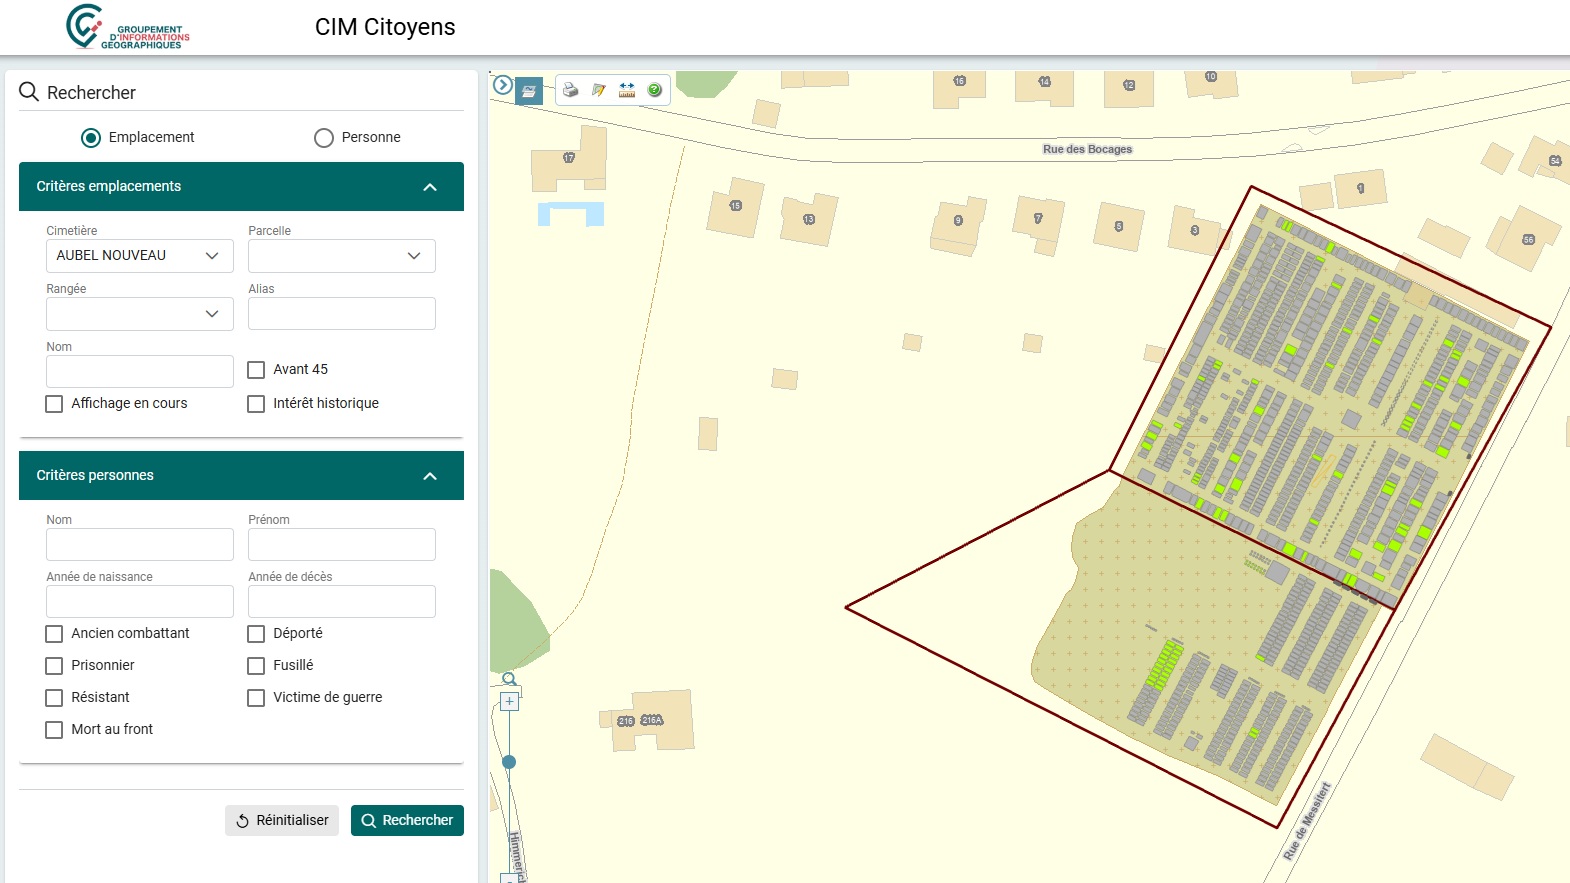
Task: Focus the Alias input field
Action: (342, 314)
